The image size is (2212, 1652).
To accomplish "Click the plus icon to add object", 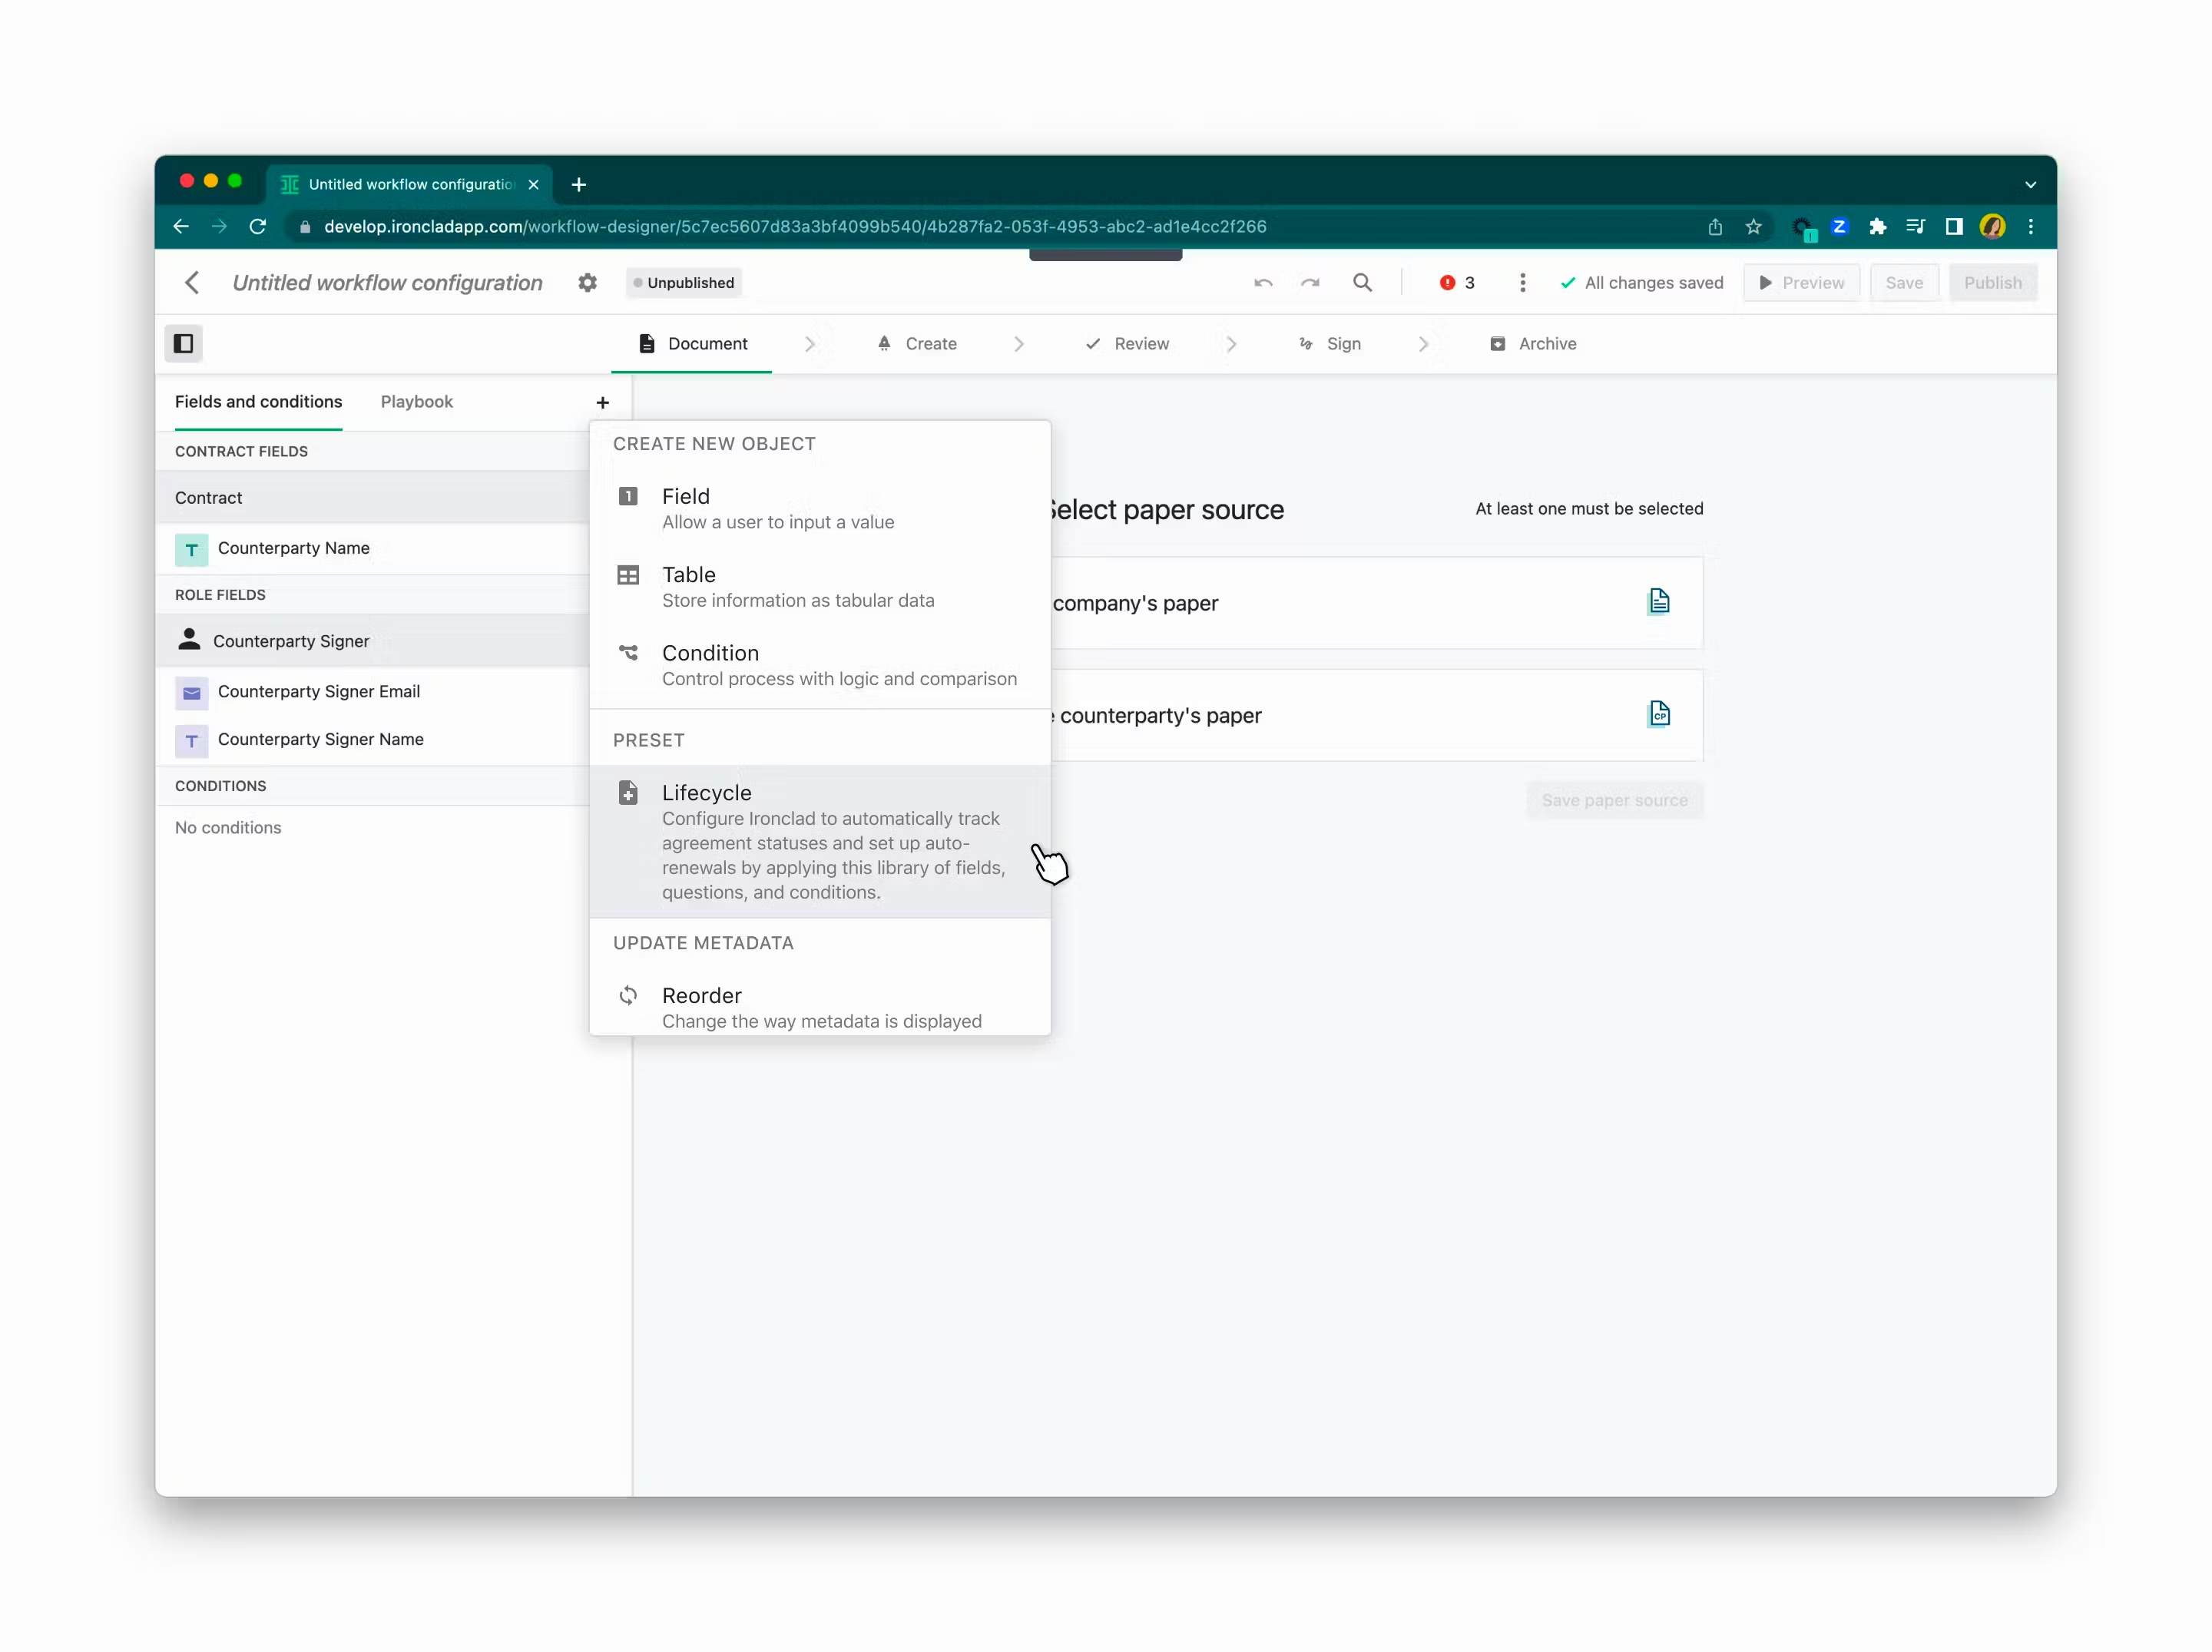I will point(602,402).
